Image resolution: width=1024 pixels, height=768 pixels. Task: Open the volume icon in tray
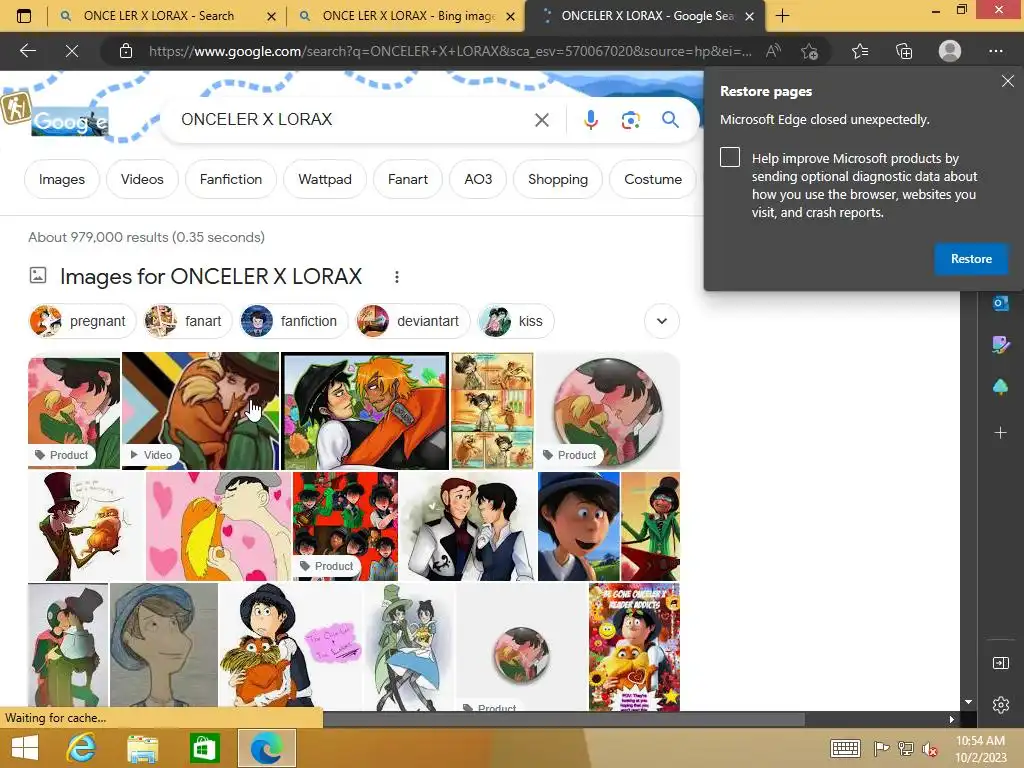pos(930,749)
